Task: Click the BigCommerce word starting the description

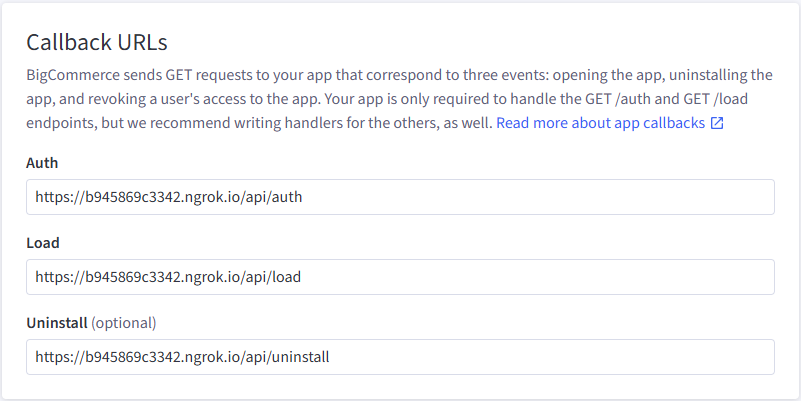Action: click(74, 76)
